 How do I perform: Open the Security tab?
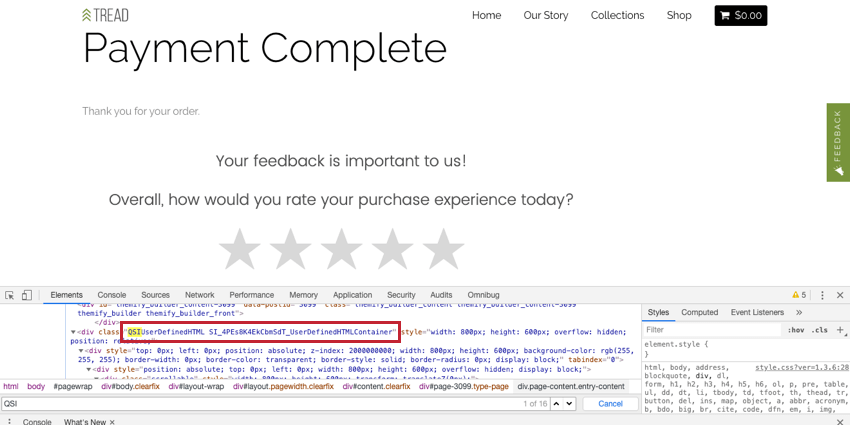[401, 295]
